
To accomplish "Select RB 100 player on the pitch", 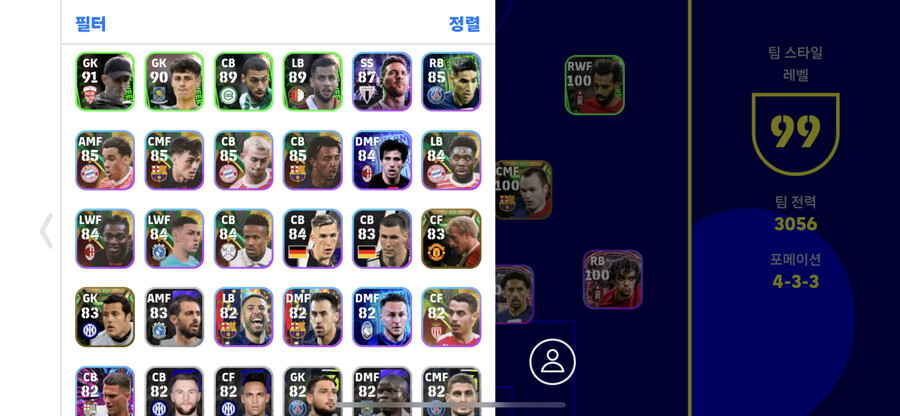I will pos(613,279).
